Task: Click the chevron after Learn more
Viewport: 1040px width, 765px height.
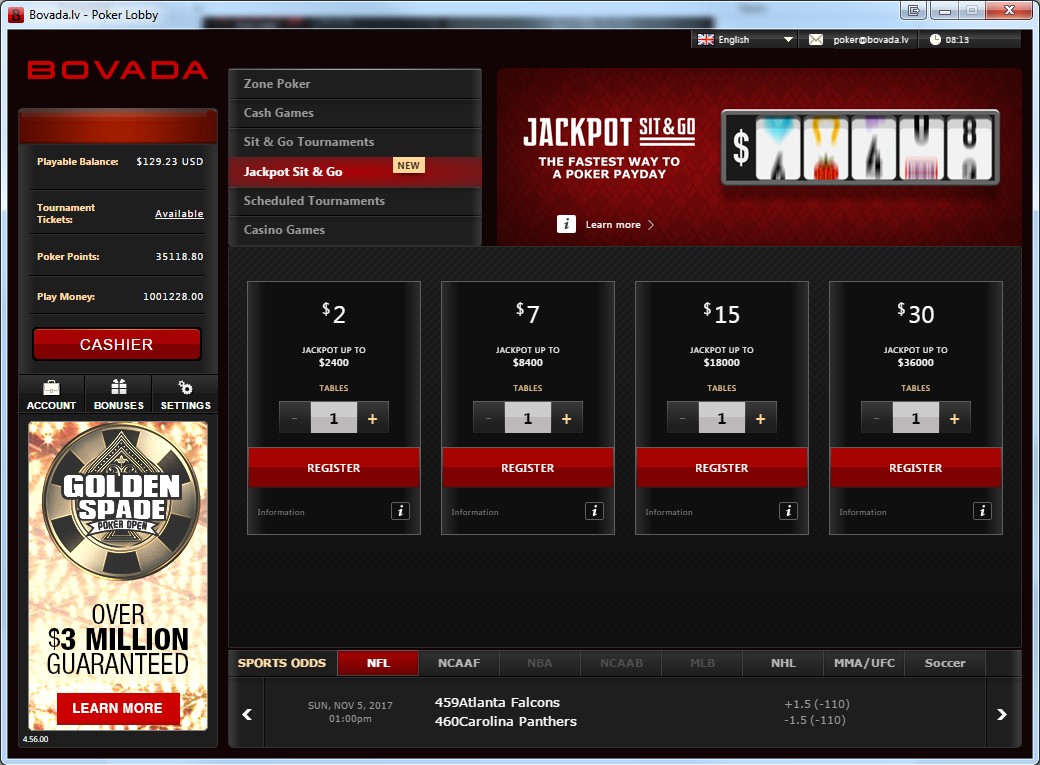Action: [651, 225]
